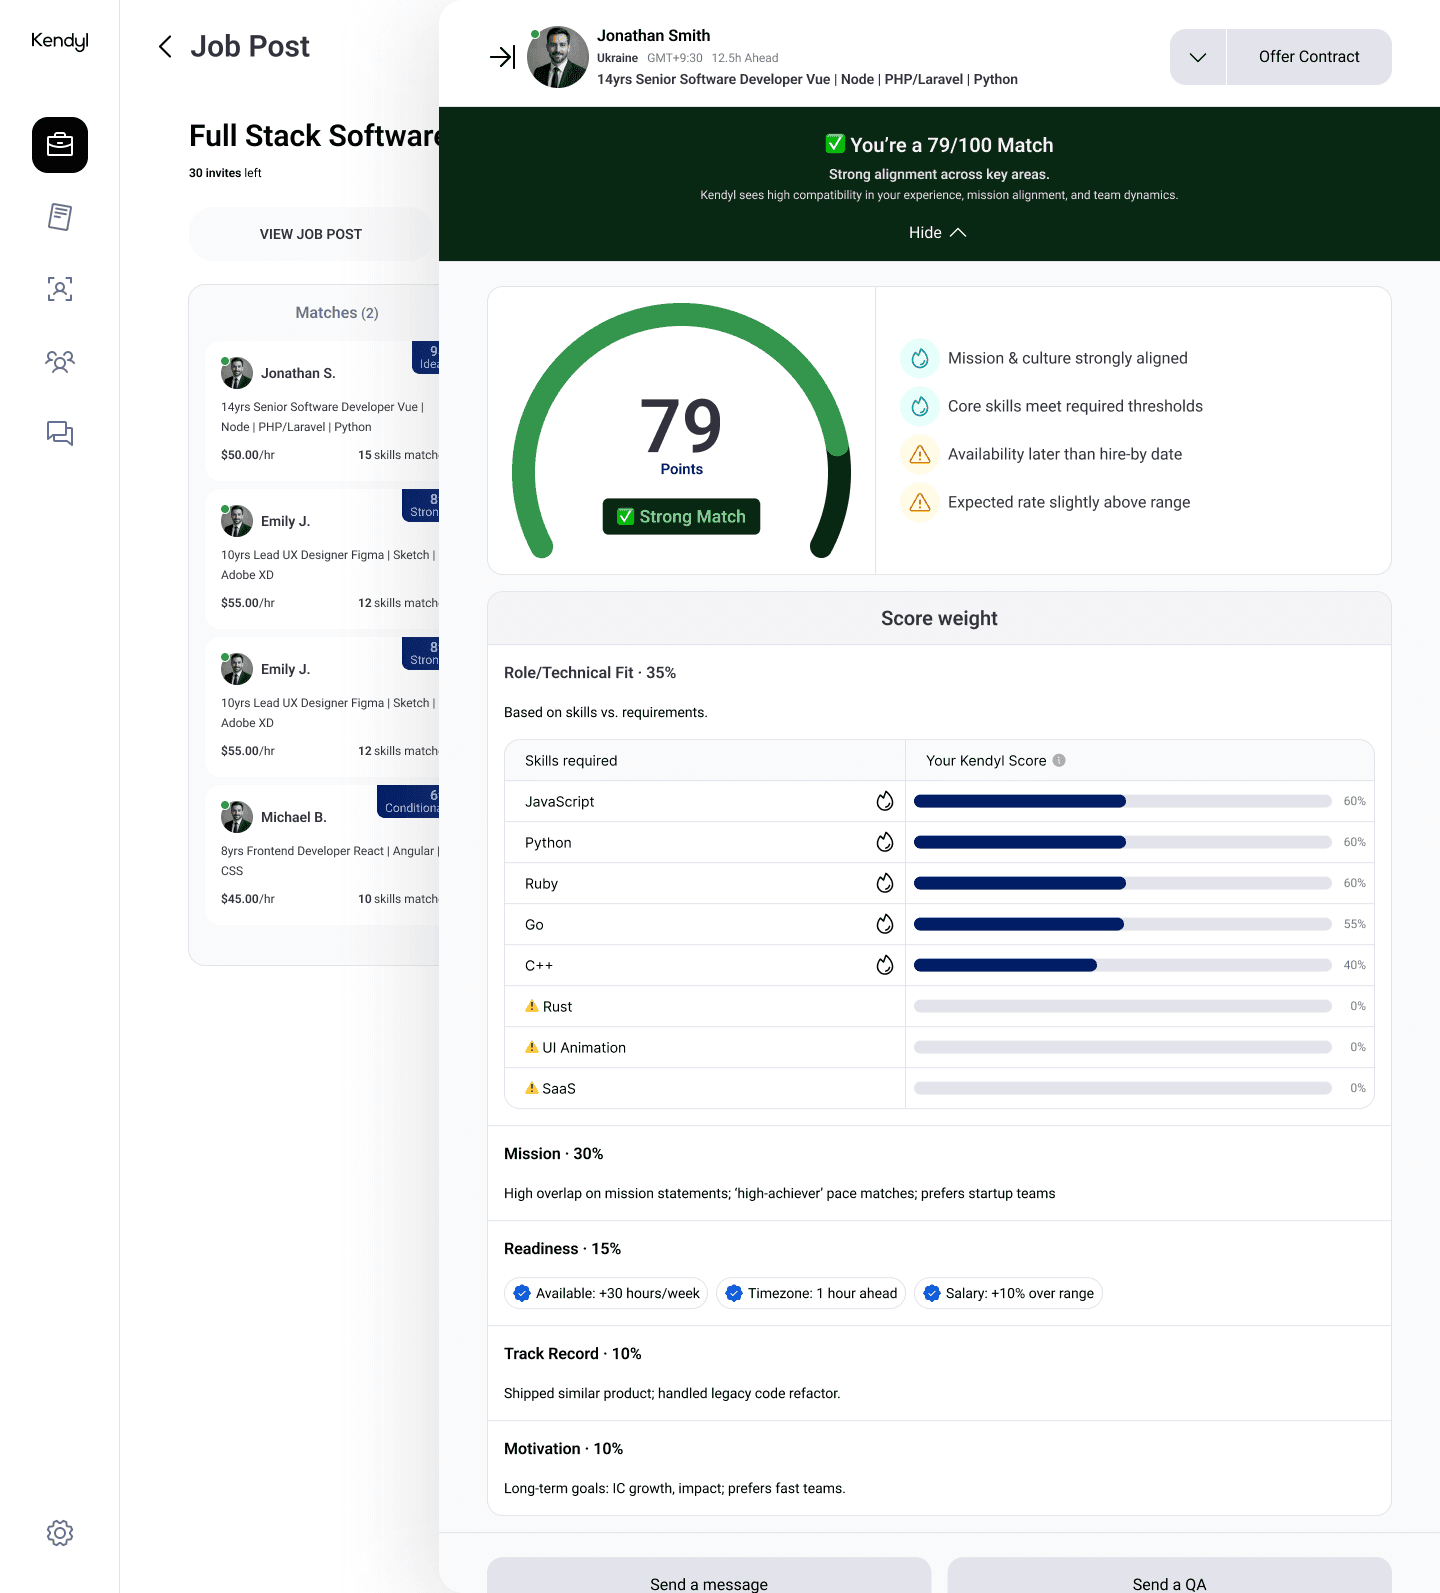Screen dimensions: 1440x1593
Task: Click the flame icon in JavaScript row
Action: click(885, 801)
